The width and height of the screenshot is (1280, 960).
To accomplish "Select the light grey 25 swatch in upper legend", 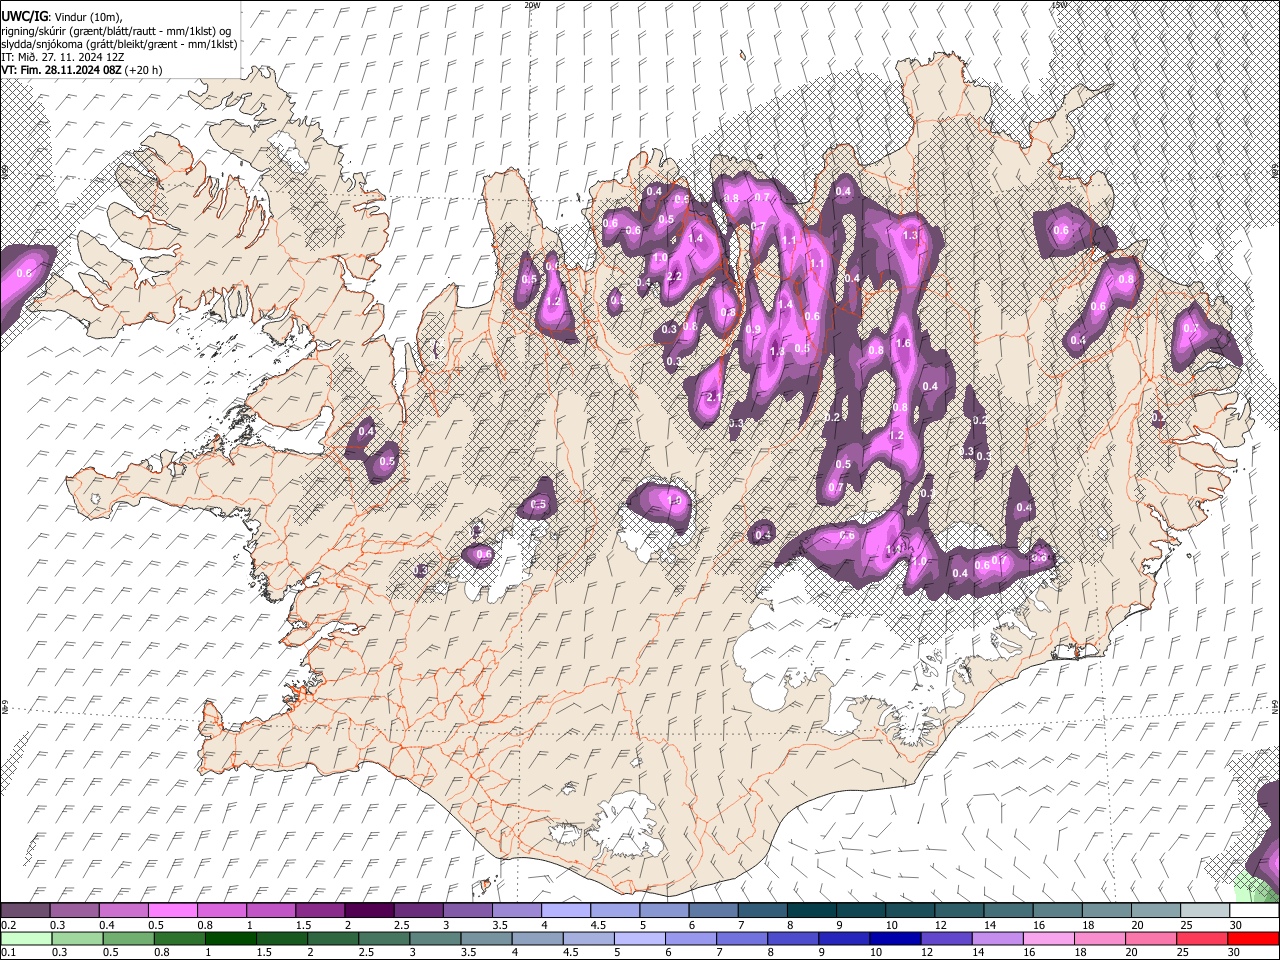I will click(1205, 911).
